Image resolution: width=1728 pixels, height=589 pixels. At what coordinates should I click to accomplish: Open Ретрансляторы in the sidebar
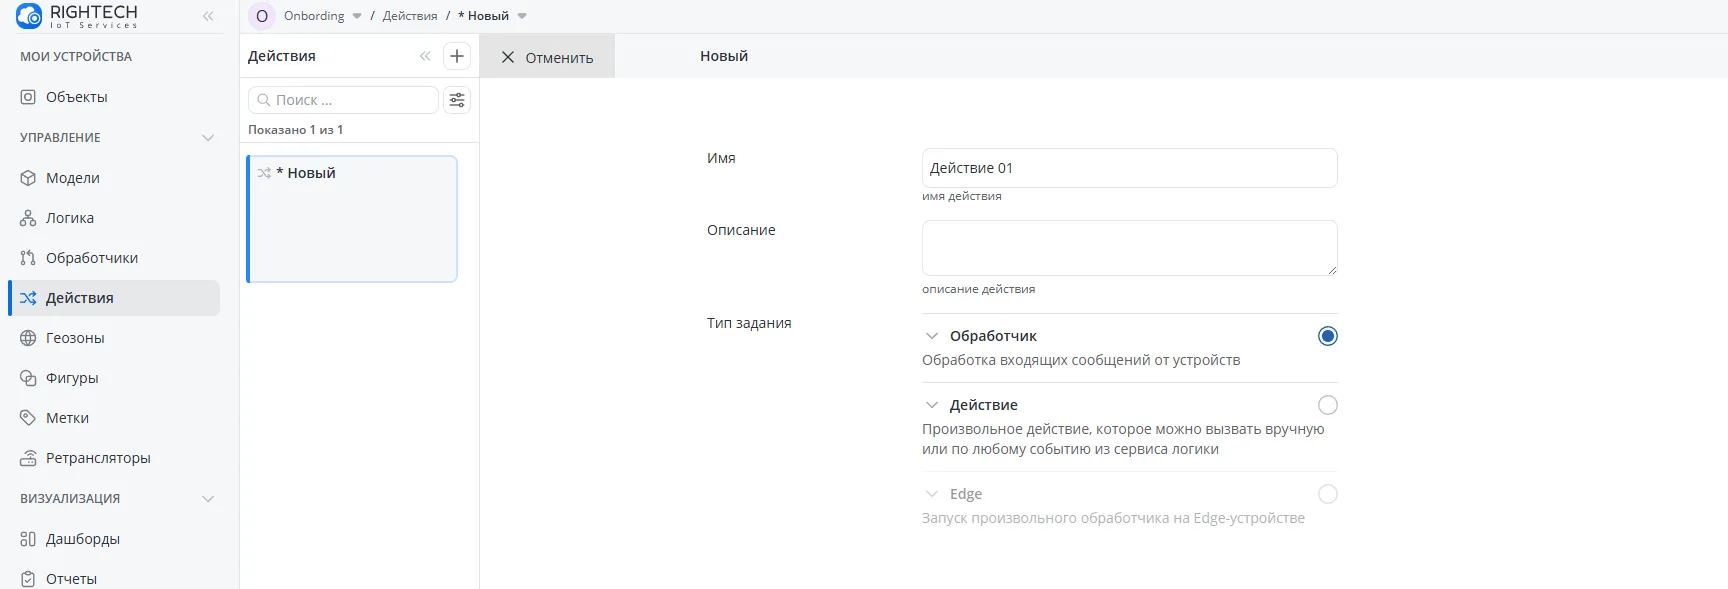click(x=98, y=458)
